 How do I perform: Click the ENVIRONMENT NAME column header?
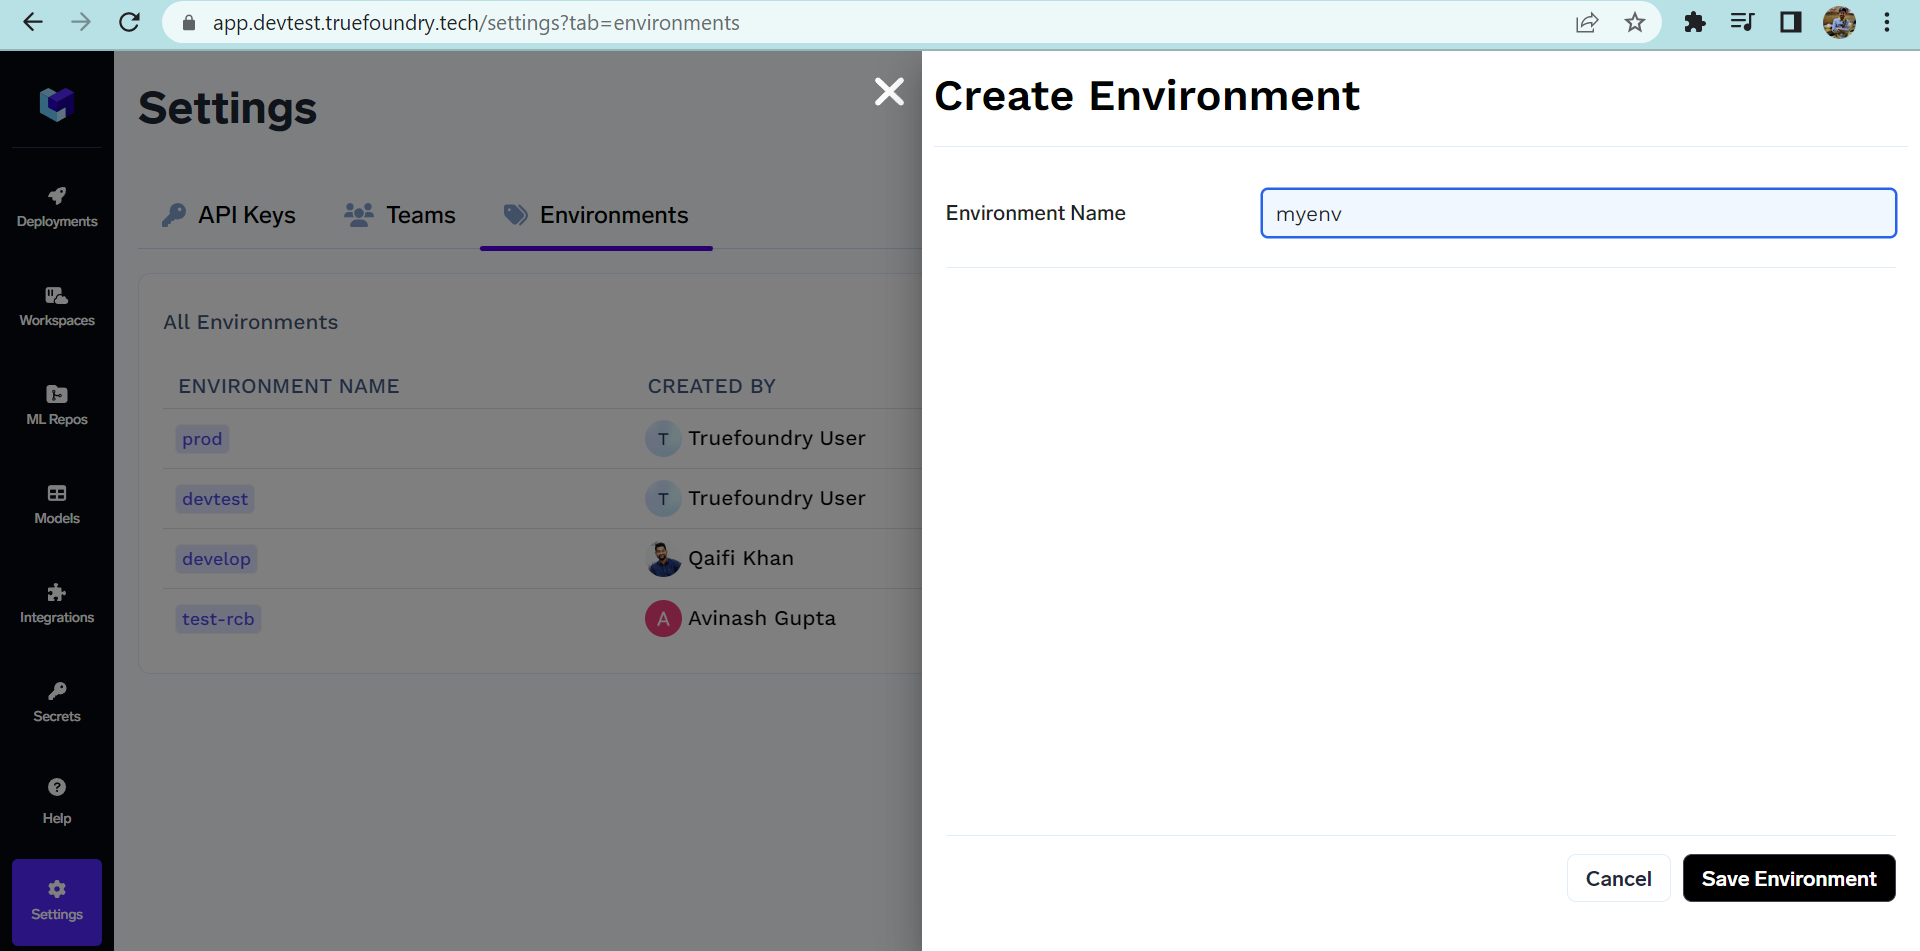[289, 386]
